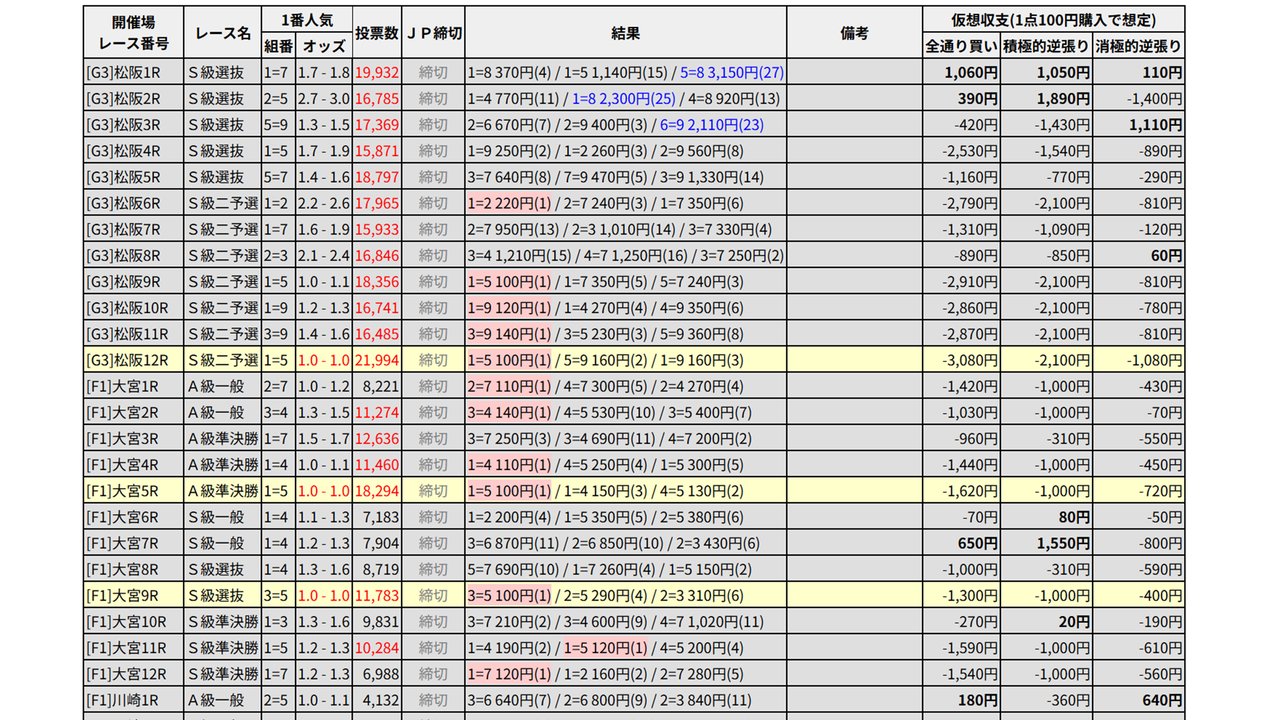
Task: Click the 投票数 column header
Action: 377,32
